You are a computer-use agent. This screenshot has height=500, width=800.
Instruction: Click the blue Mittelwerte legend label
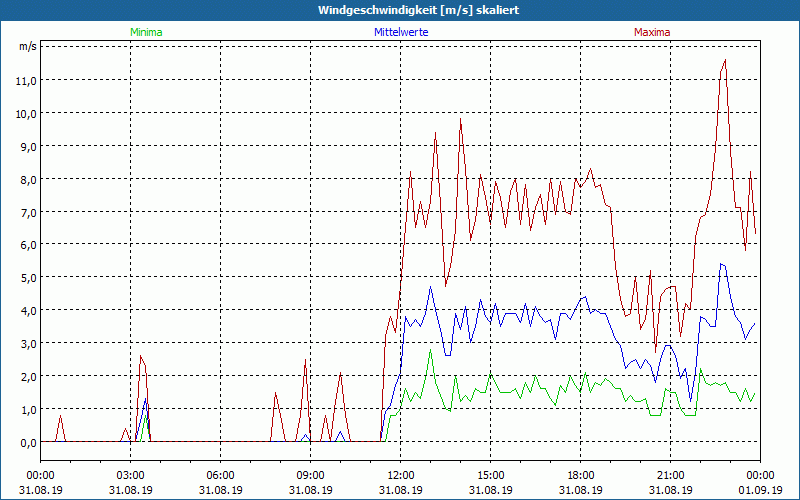(401, 32)
